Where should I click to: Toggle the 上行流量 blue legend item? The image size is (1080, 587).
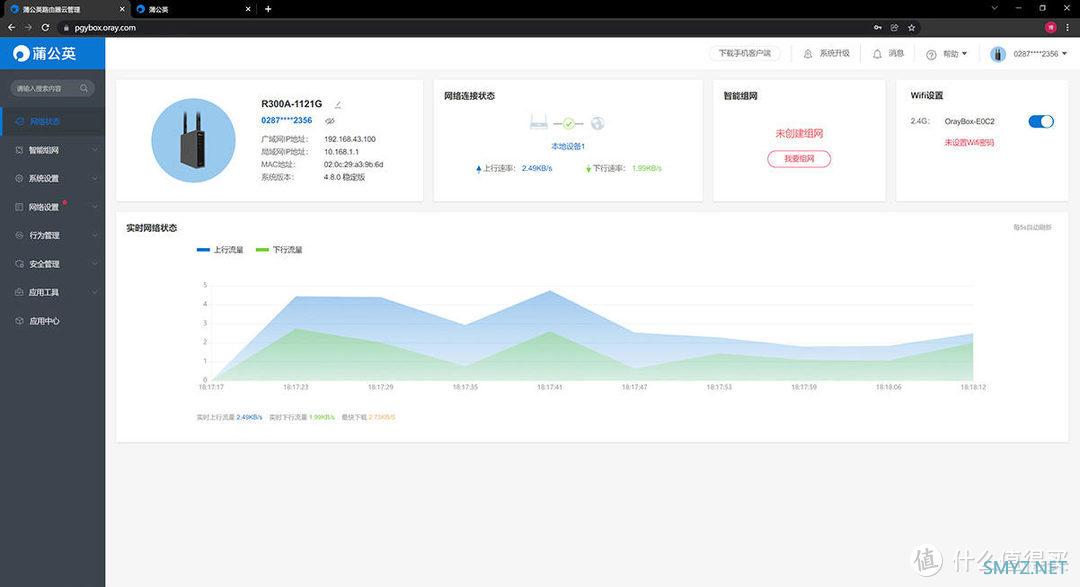220,249
